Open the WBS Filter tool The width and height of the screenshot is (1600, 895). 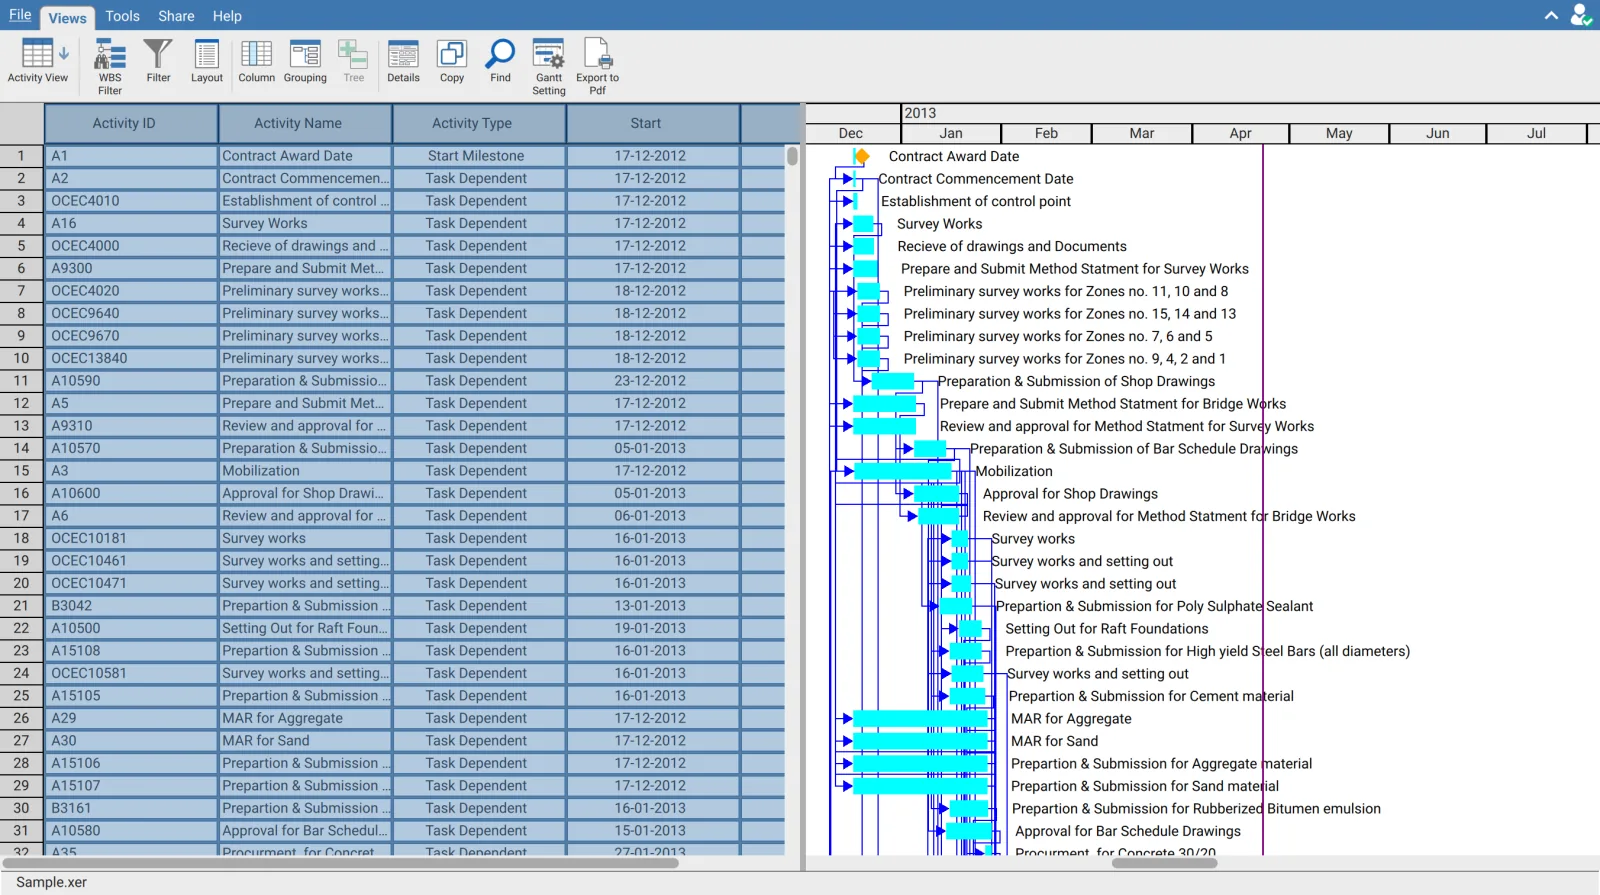110,67
